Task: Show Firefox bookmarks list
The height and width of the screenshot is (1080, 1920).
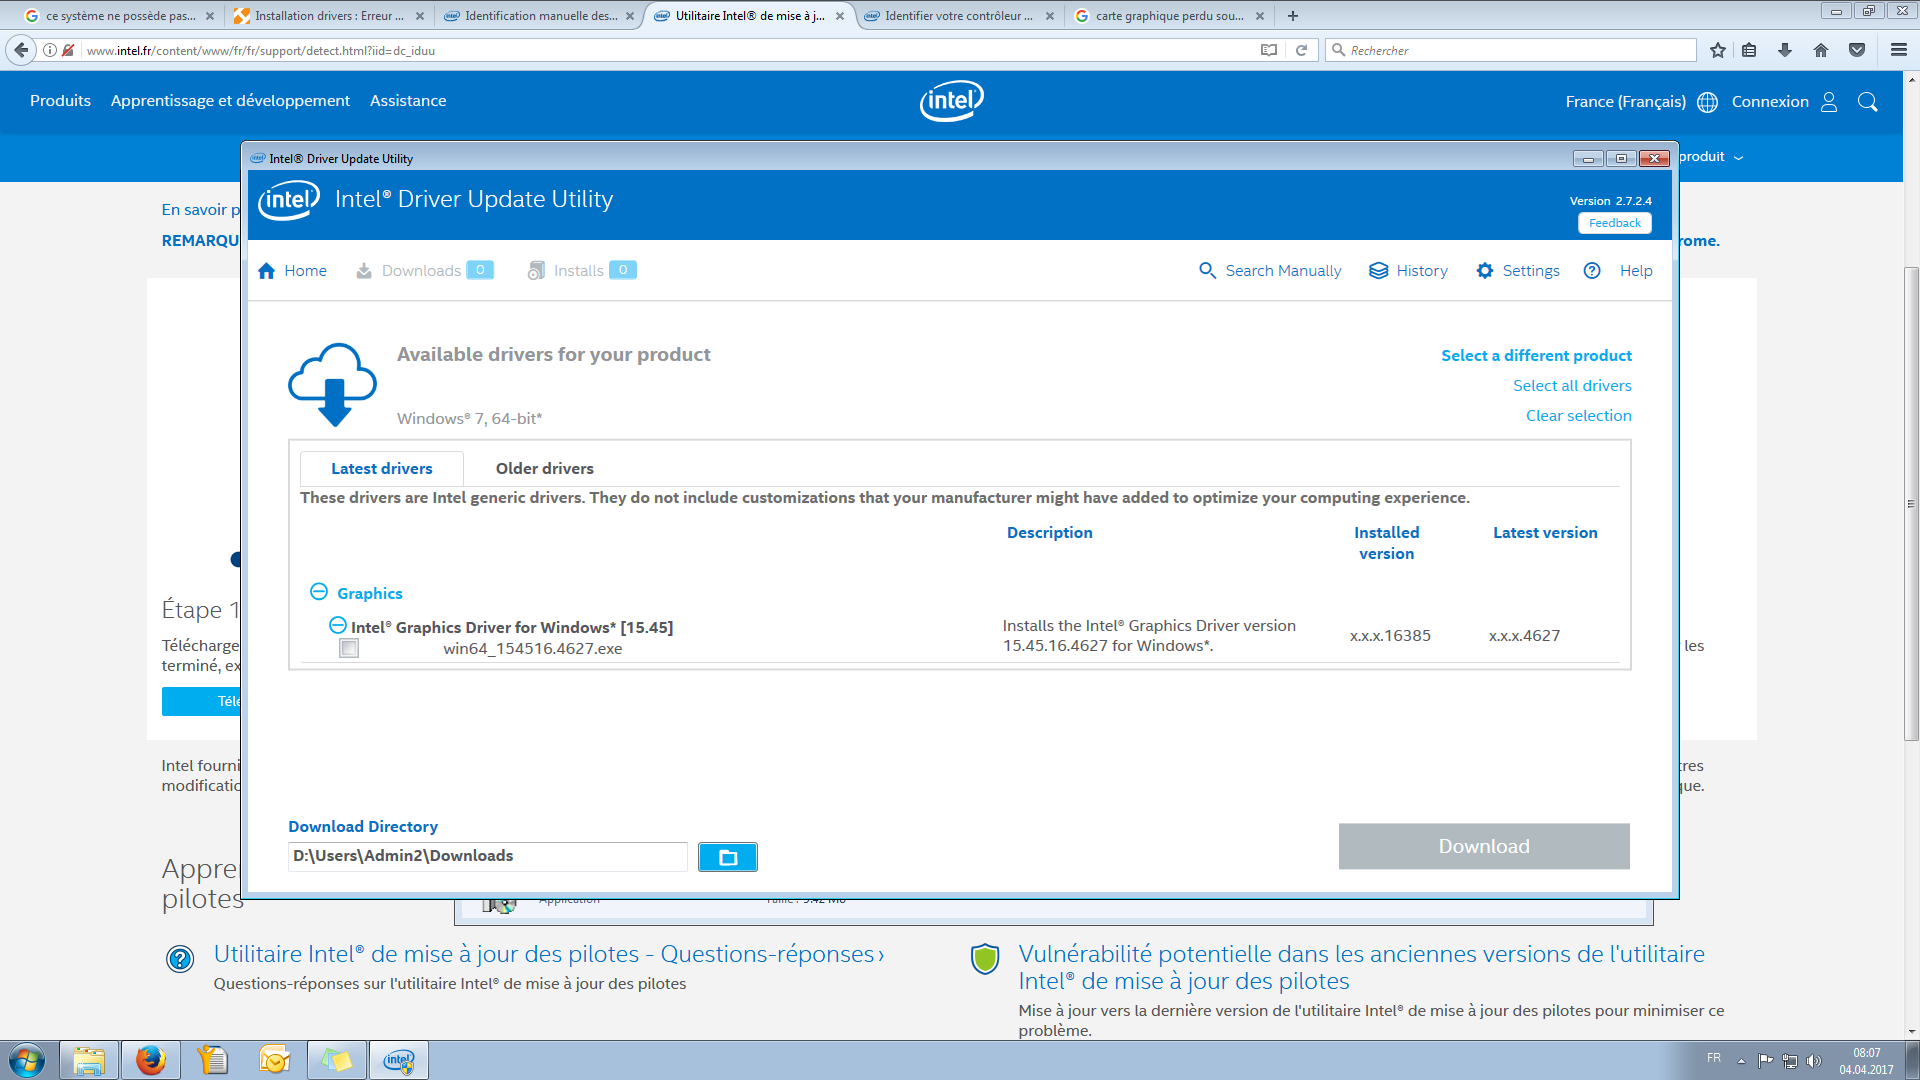Action: (x=1749, y=50)
